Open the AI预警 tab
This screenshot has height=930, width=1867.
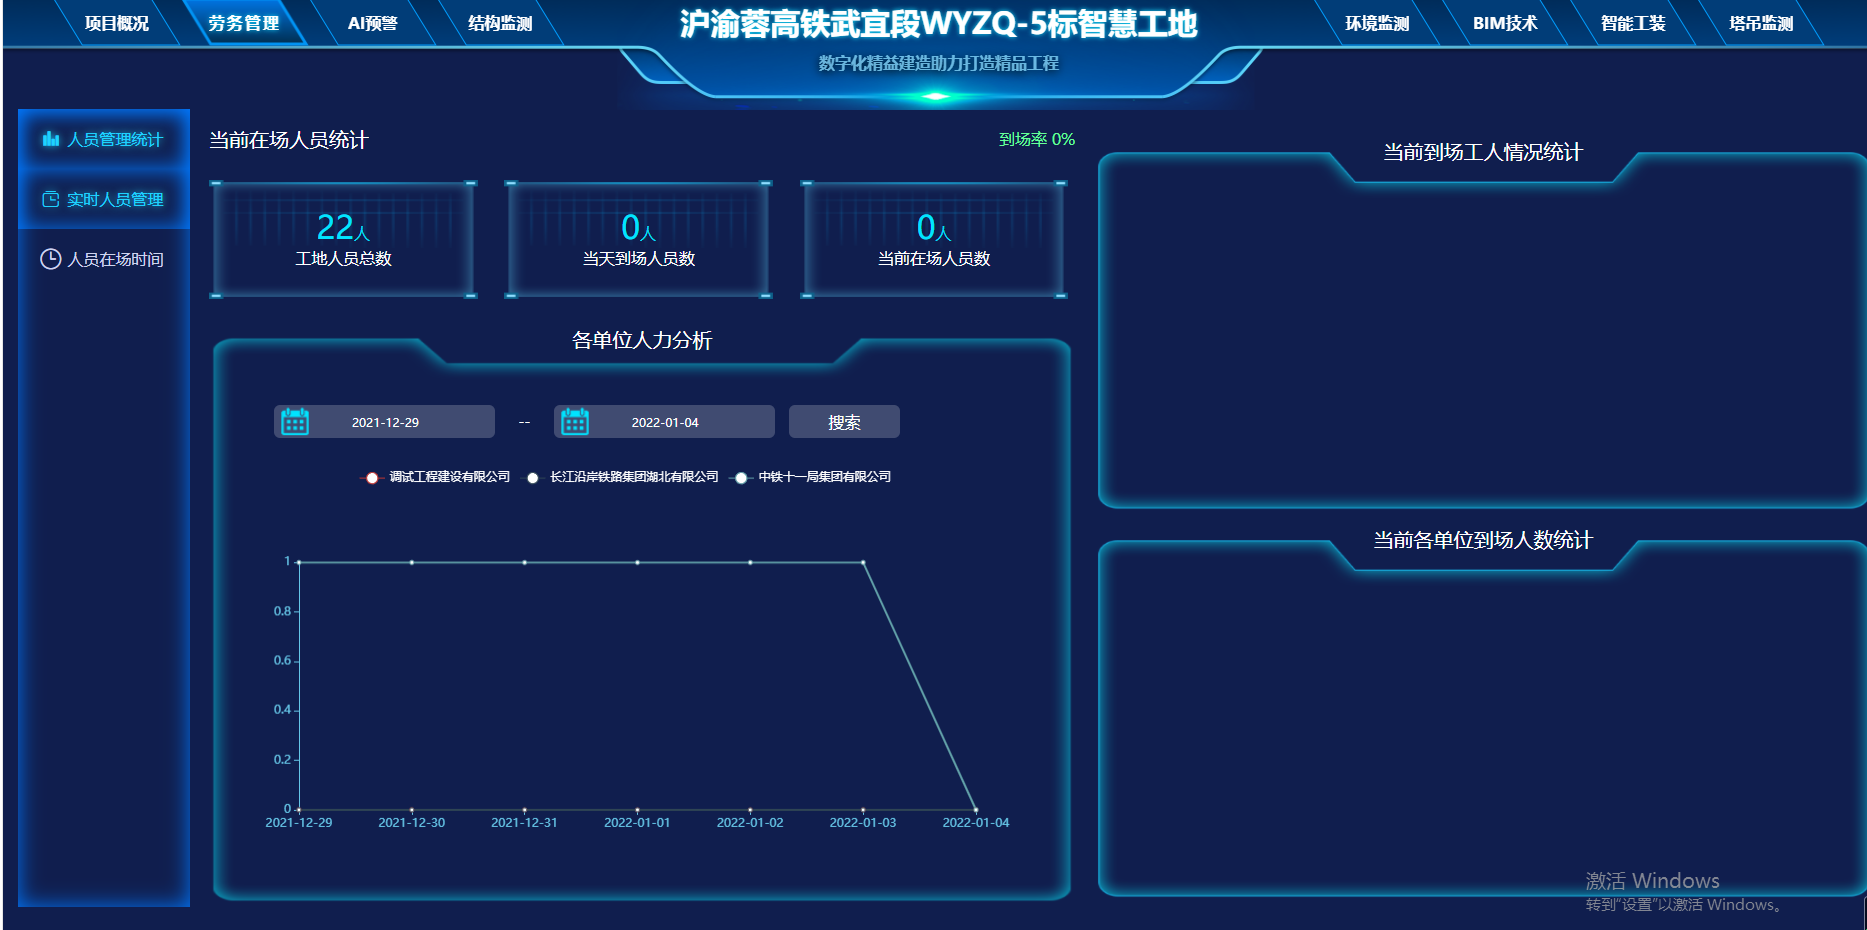click(x=373, y=23)
